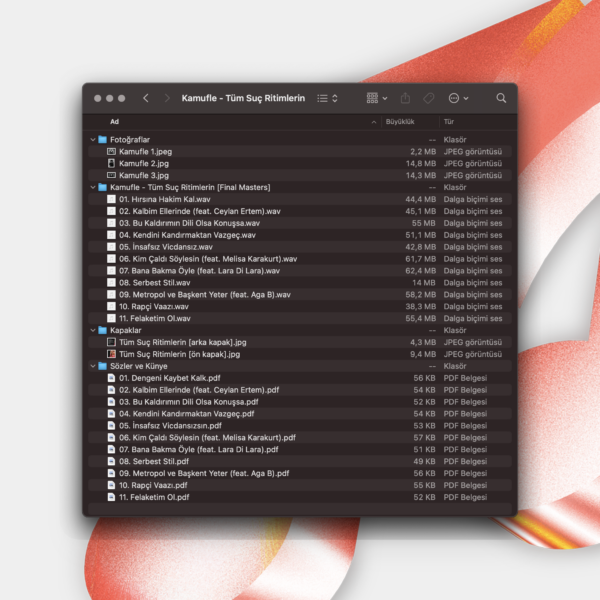Click the window title Kamufle - Tüm Suç Ritimlerin

tap(243, 99)
